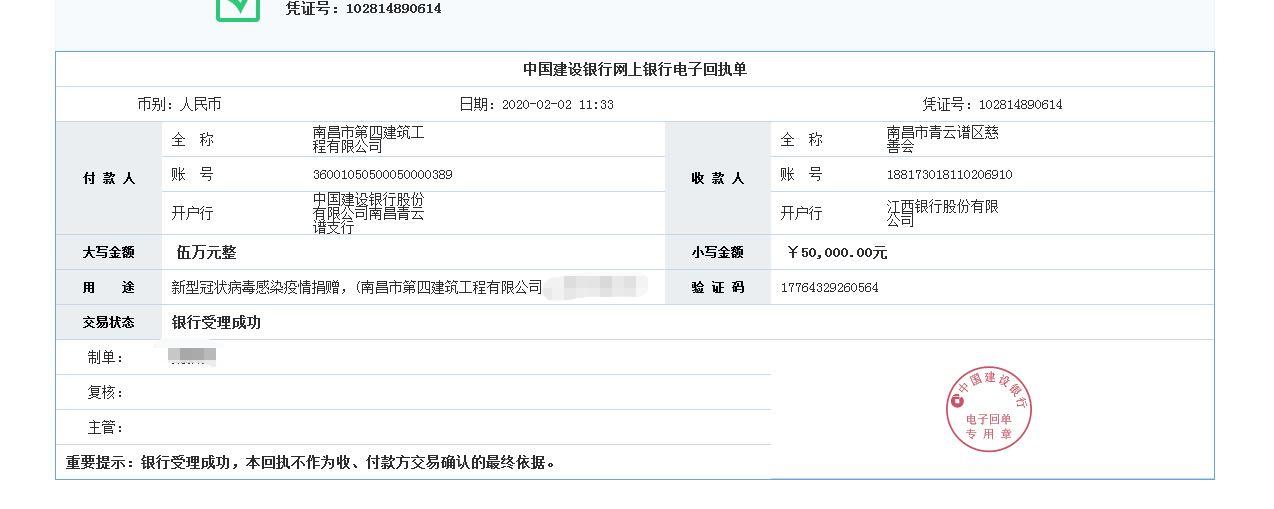Image resolution: width=1274 pixels, height=509 pixels.
Task: Select verification code 17764329260564
Action: (829, 287)
